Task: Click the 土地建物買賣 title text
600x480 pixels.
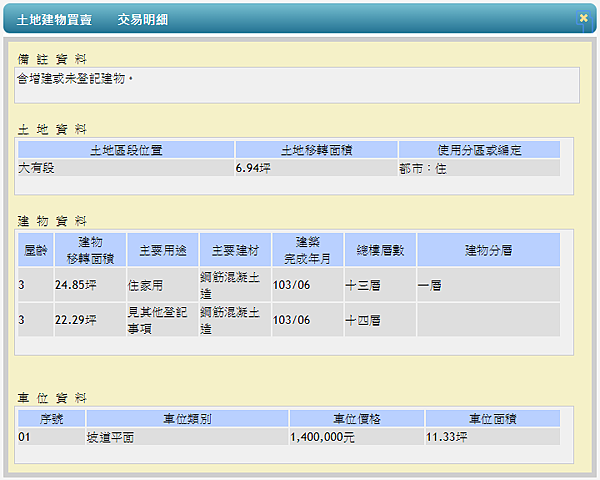Action: [x=54, y=20]
